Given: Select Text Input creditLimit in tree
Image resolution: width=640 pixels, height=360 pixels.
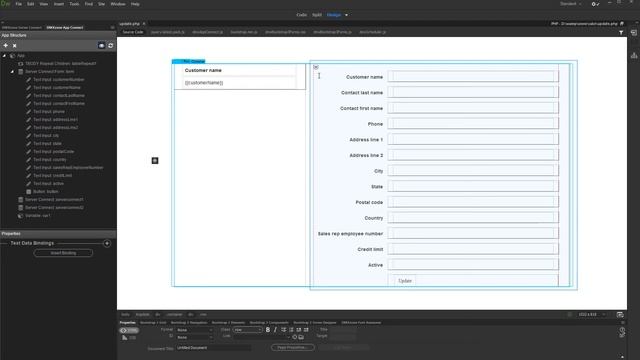Looking at the screenshot, I should point(52,176).
